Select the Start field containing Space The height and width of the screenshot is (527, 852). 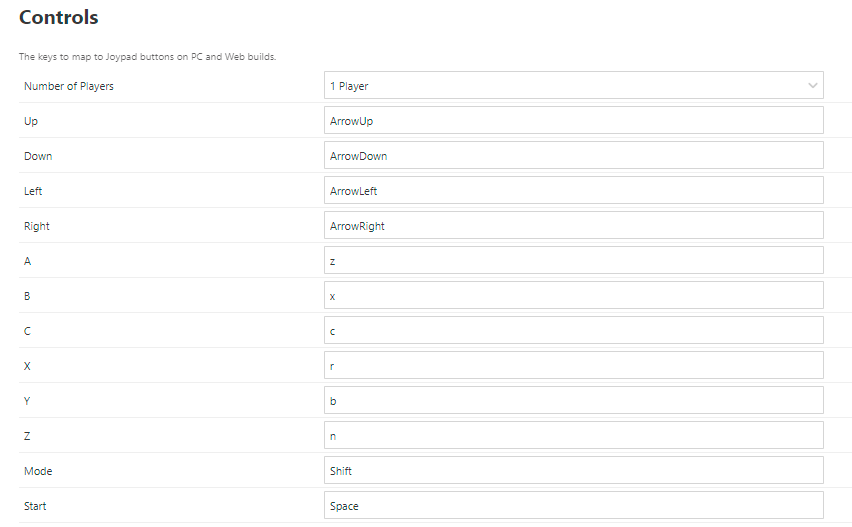point(573,506)
